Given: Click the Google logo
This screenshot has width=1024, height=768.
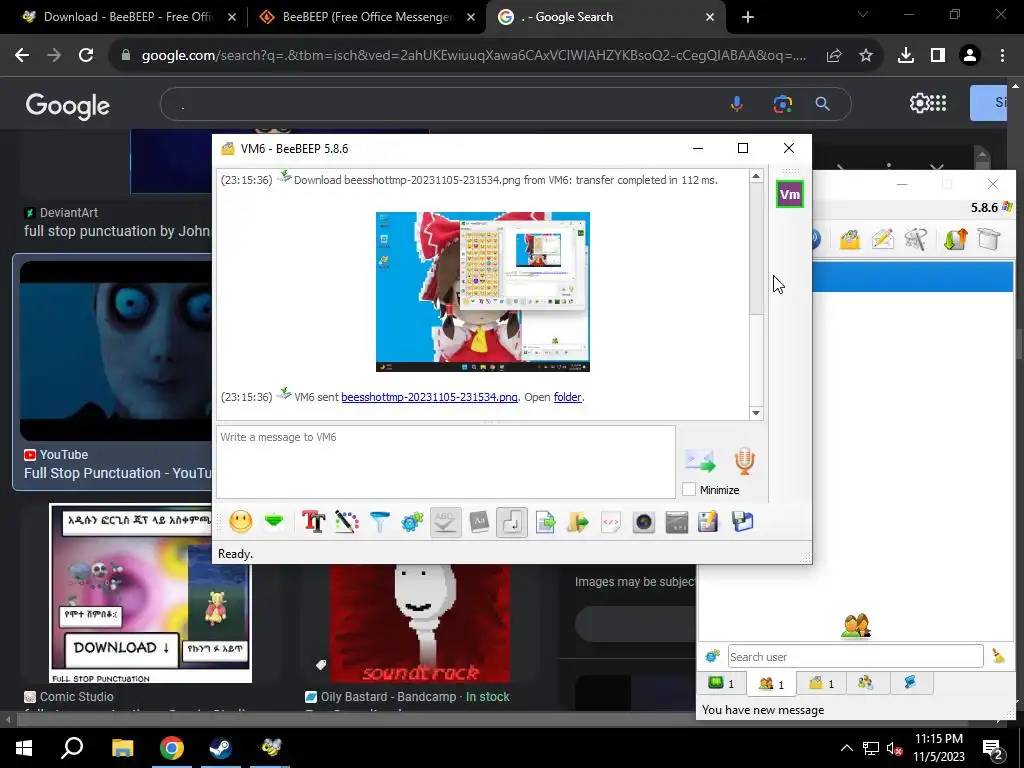Looking at the screenshot, I should pos(67,104).
